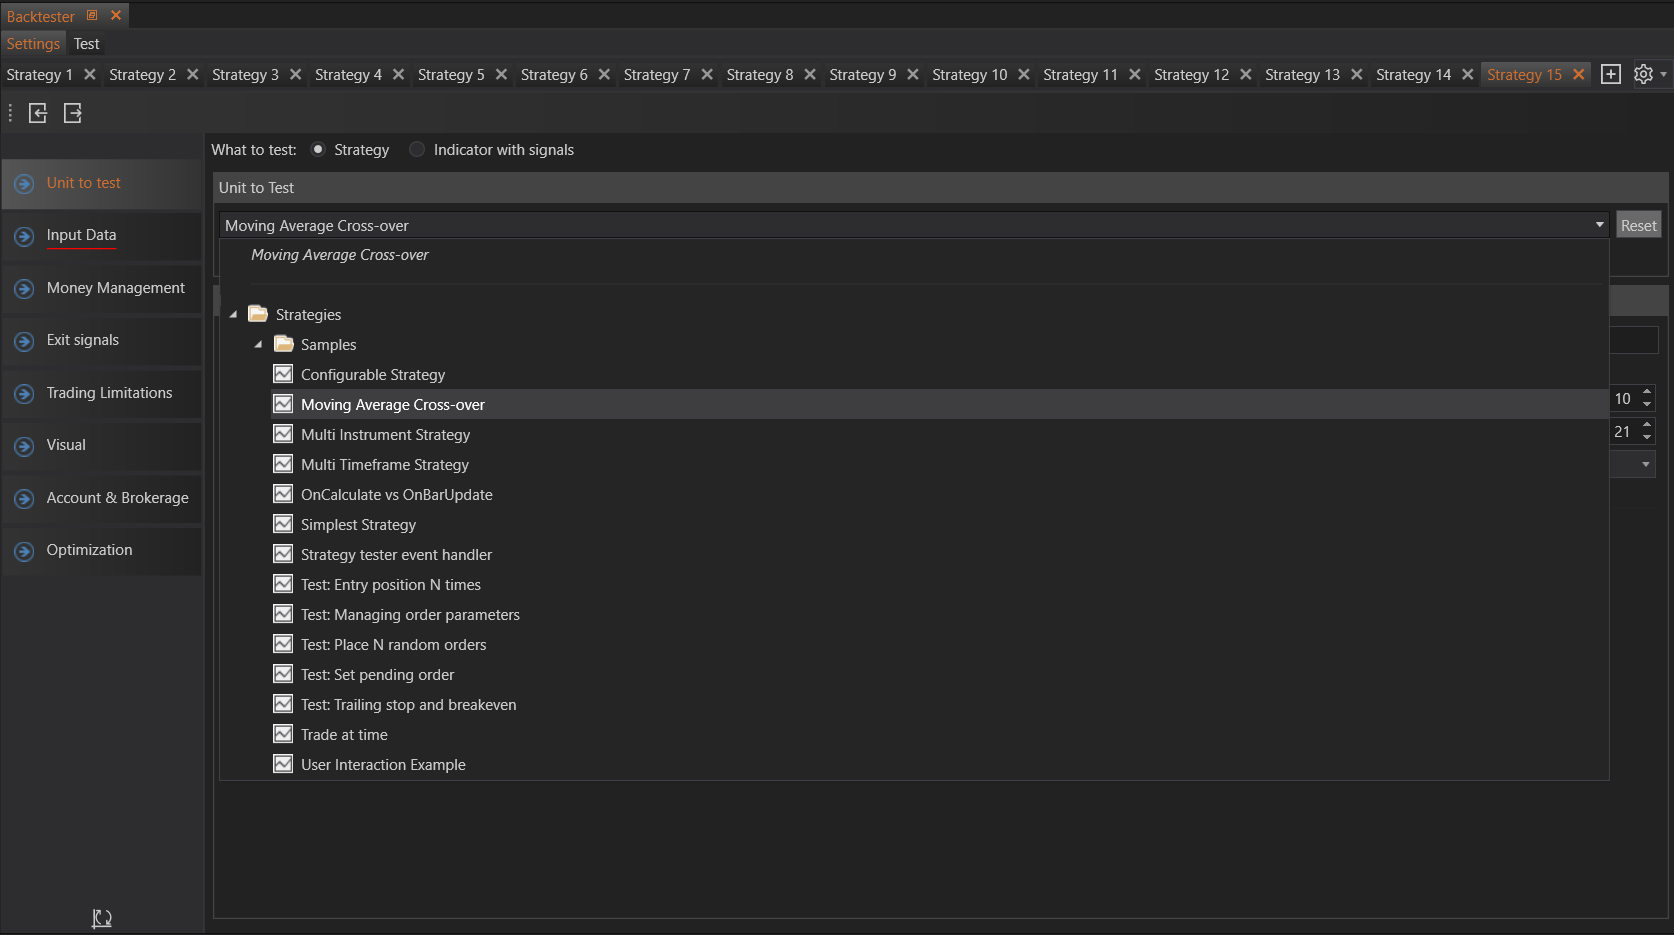Choose Multi Timeframe Strategy from the list
The height and width of the screenshot is (935, 1674).
pyautogui.click(x=384, y=465)
